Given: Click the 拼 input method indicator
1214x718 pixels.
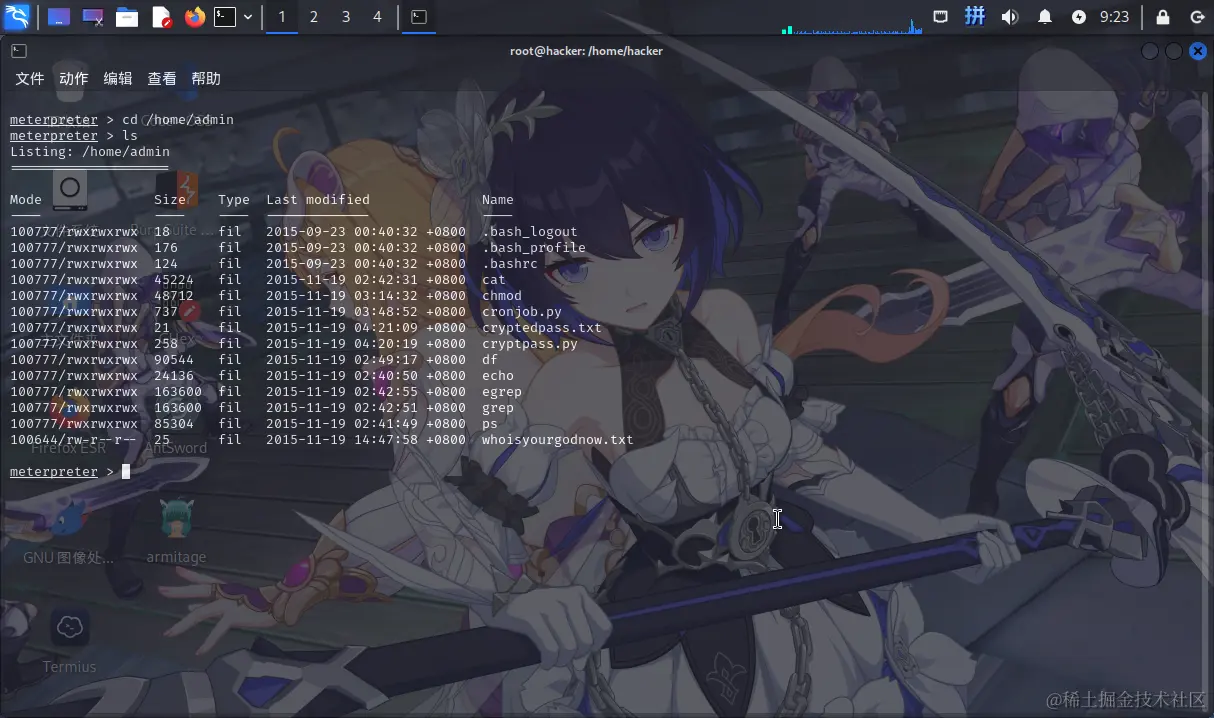Looking at the screenshot, I should (975, 16).
